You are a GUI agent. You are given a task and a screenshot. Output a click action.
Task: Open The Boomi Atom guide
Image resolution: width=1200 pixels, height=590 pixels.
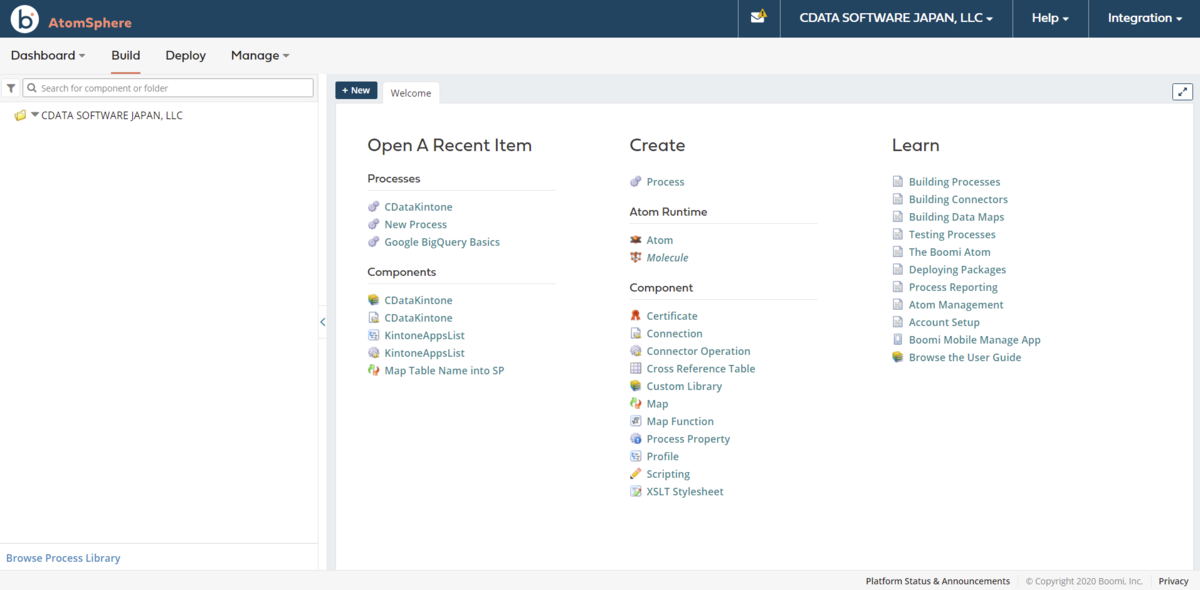click(x=949, y=252)
